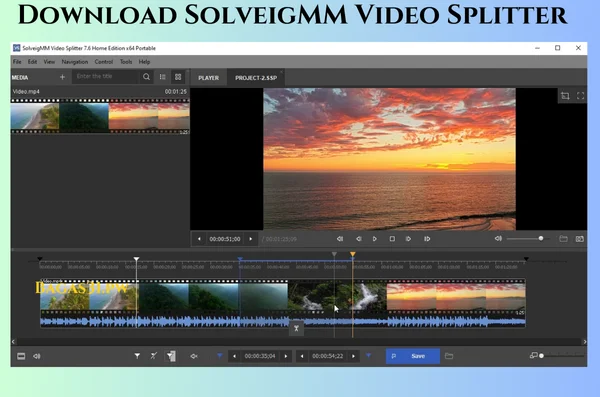Add a marker with the marker icon
Screen dimensions: 600x397
click(137, 356)
